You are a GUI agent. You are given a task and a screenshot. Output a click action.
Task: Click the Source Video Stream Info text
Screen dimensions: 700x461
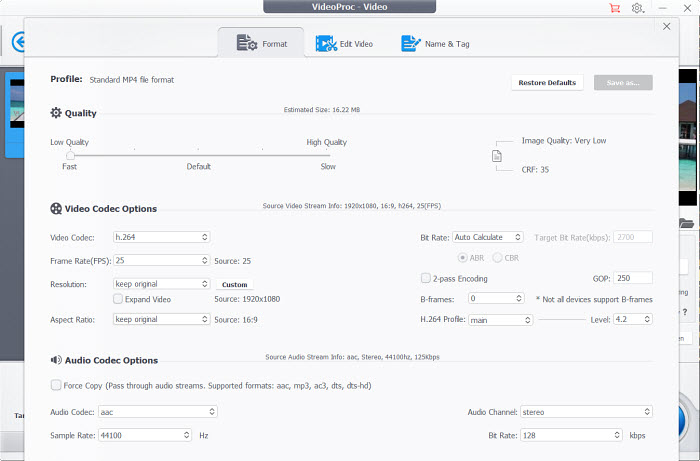point(352,206)
